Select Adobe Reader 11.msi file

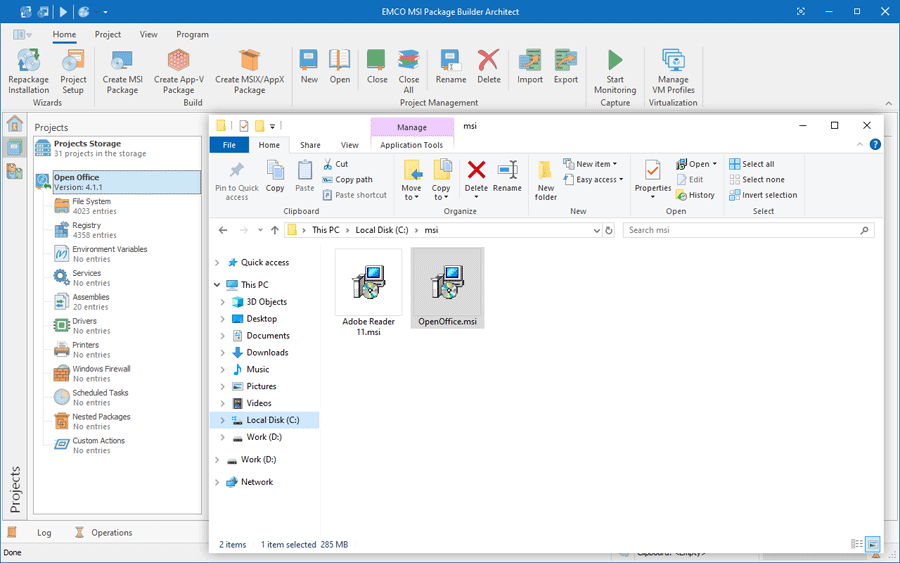[x=368, y=293]
